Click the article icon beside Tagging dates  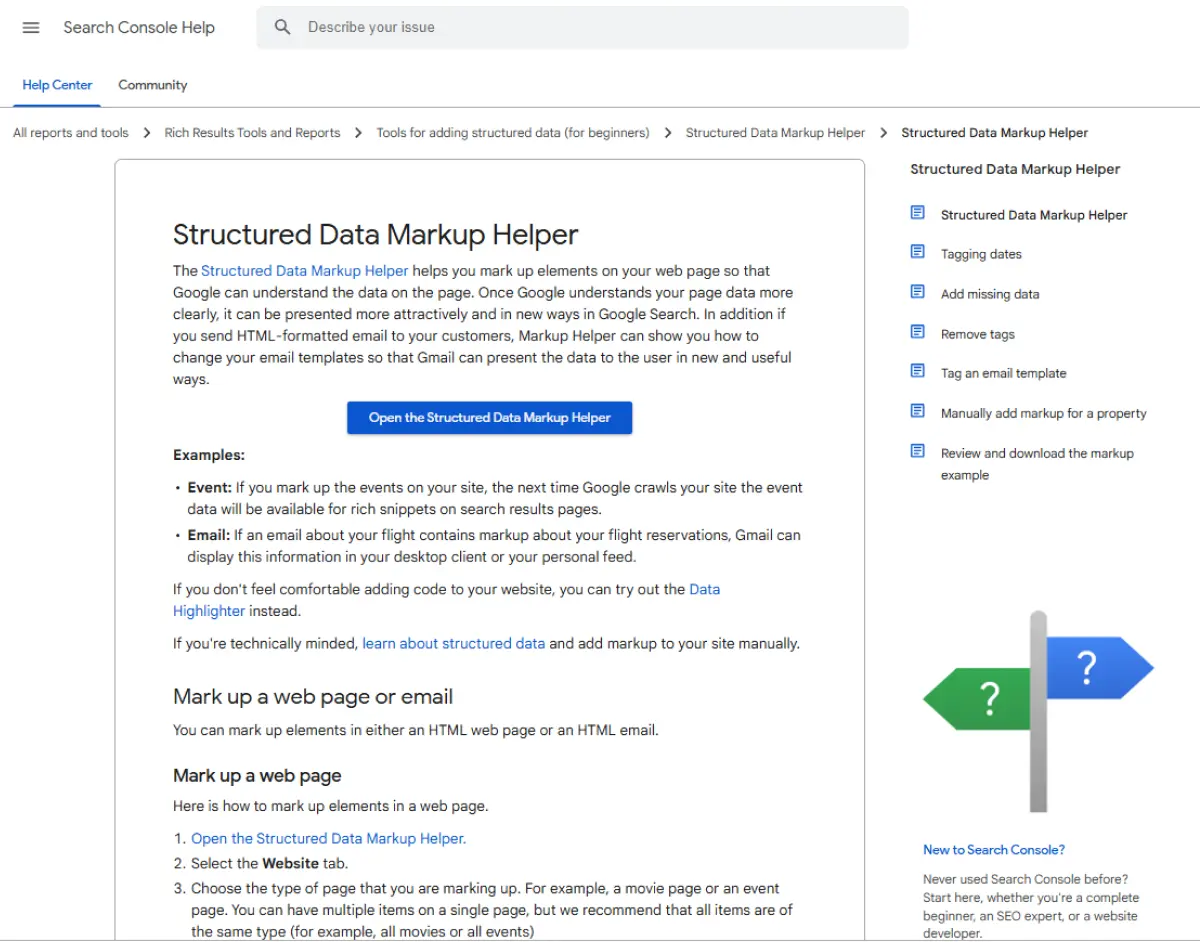click(917, 252)
